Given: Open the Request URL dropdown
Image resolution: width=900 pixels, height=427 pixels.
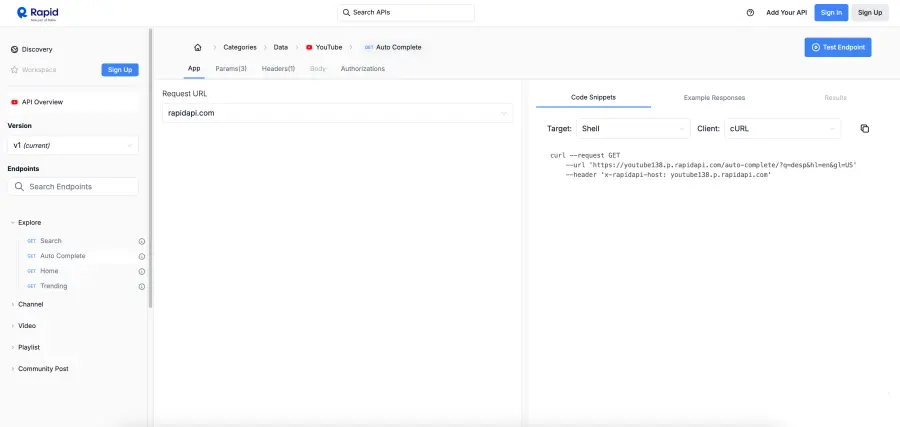Looking at the screenshot, I should [338, 113].
